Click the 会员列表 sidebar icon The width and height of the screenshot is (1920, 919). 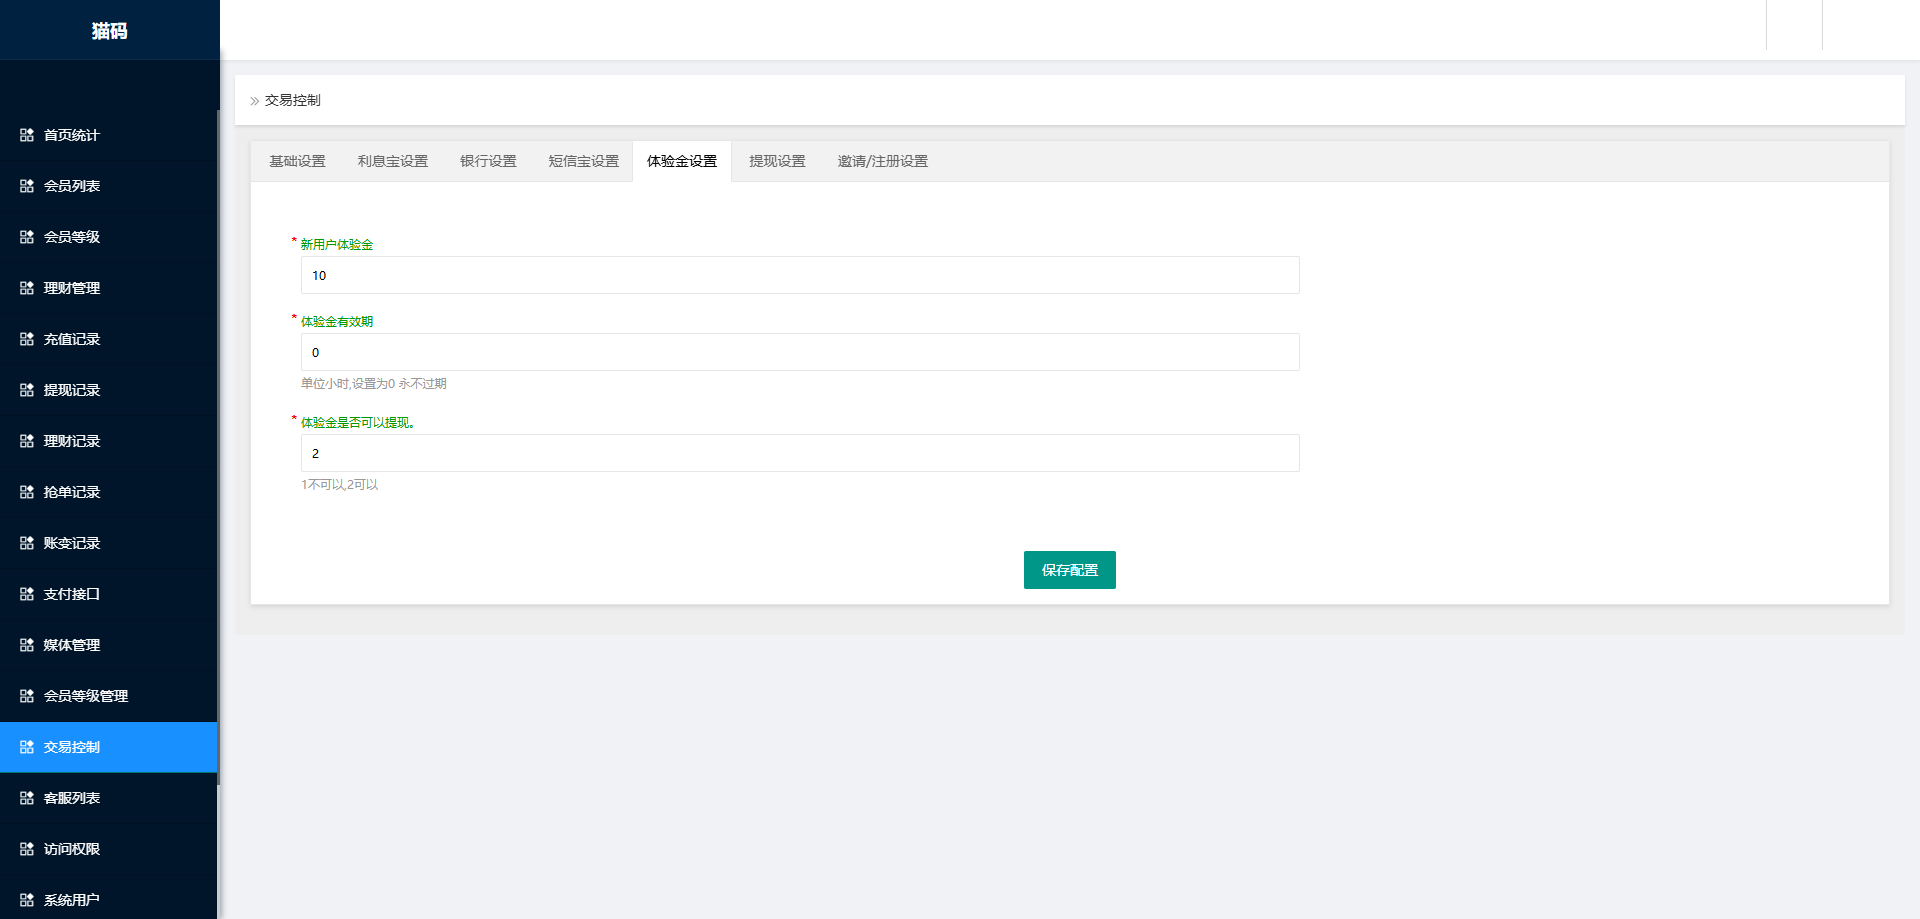(26, 186)
